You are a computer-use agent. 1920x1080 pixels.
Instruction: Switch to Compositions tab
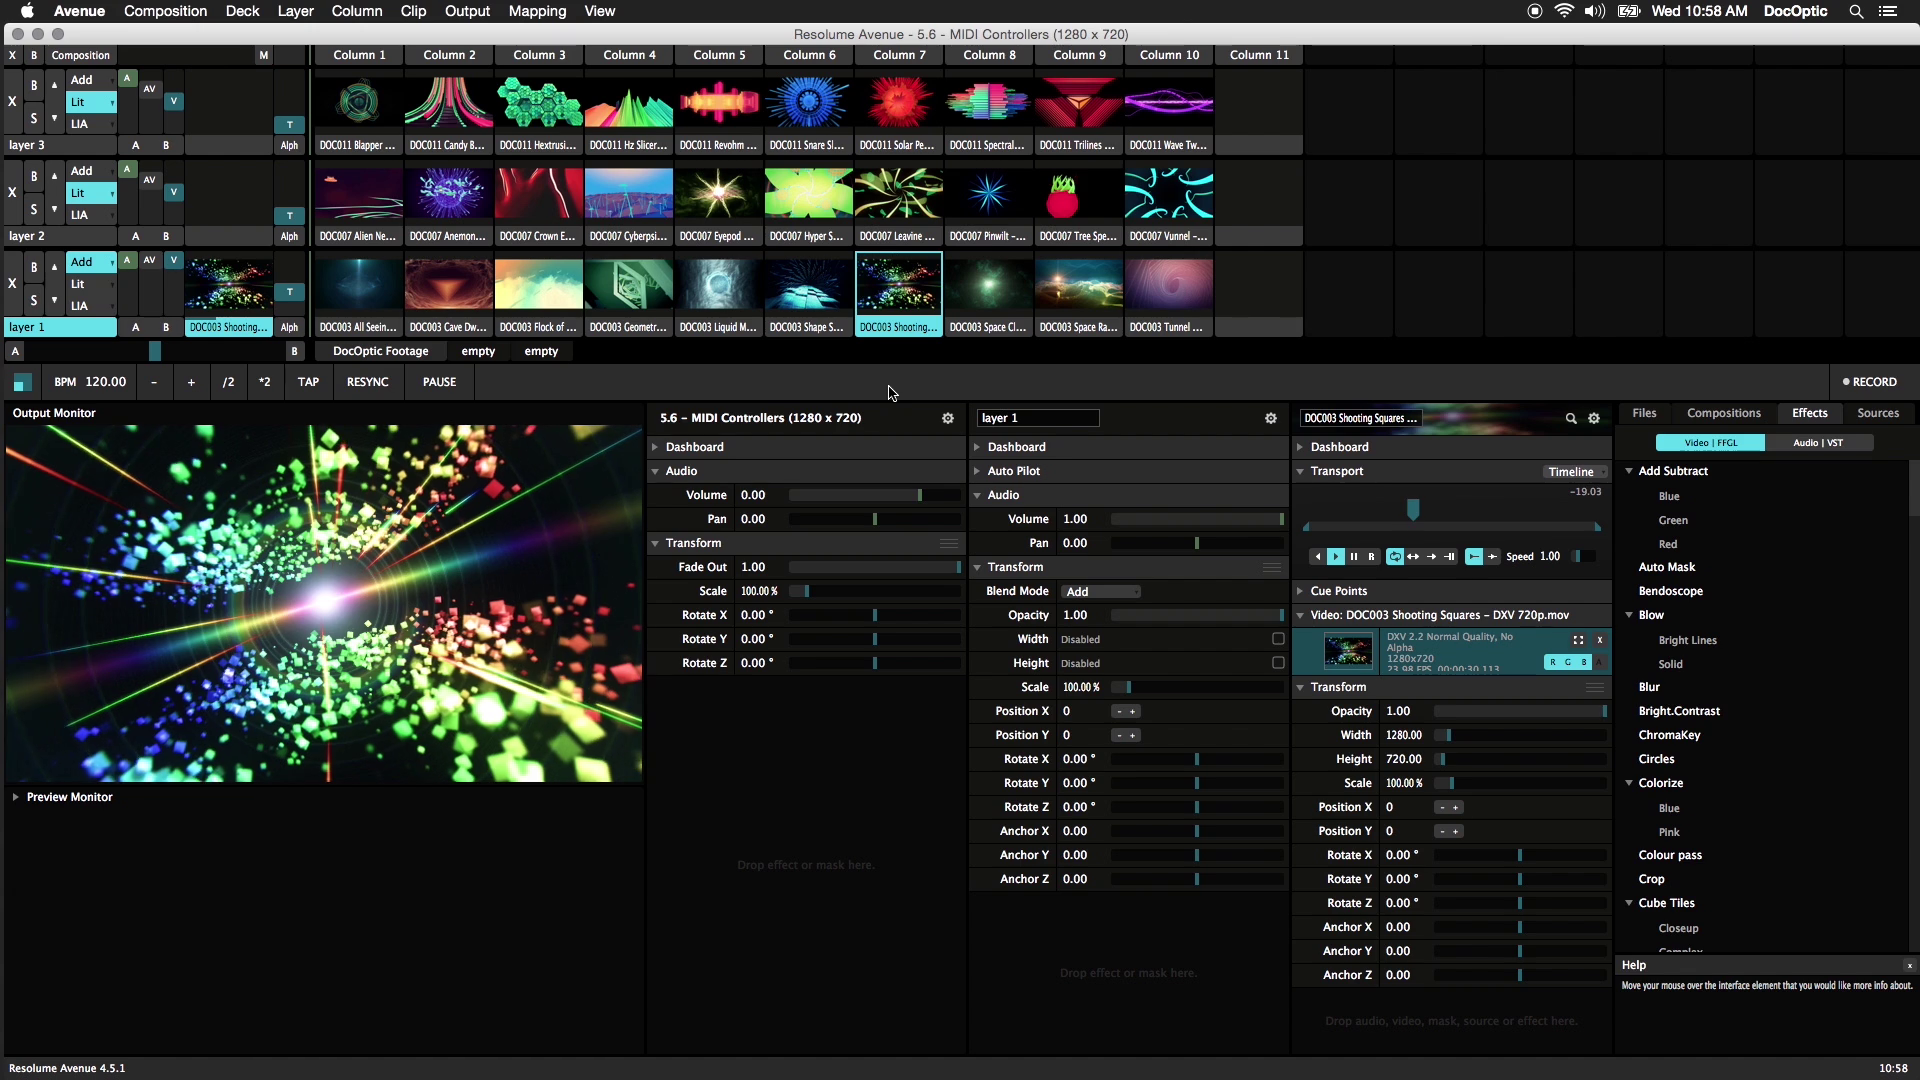(x=1723, y=413)
